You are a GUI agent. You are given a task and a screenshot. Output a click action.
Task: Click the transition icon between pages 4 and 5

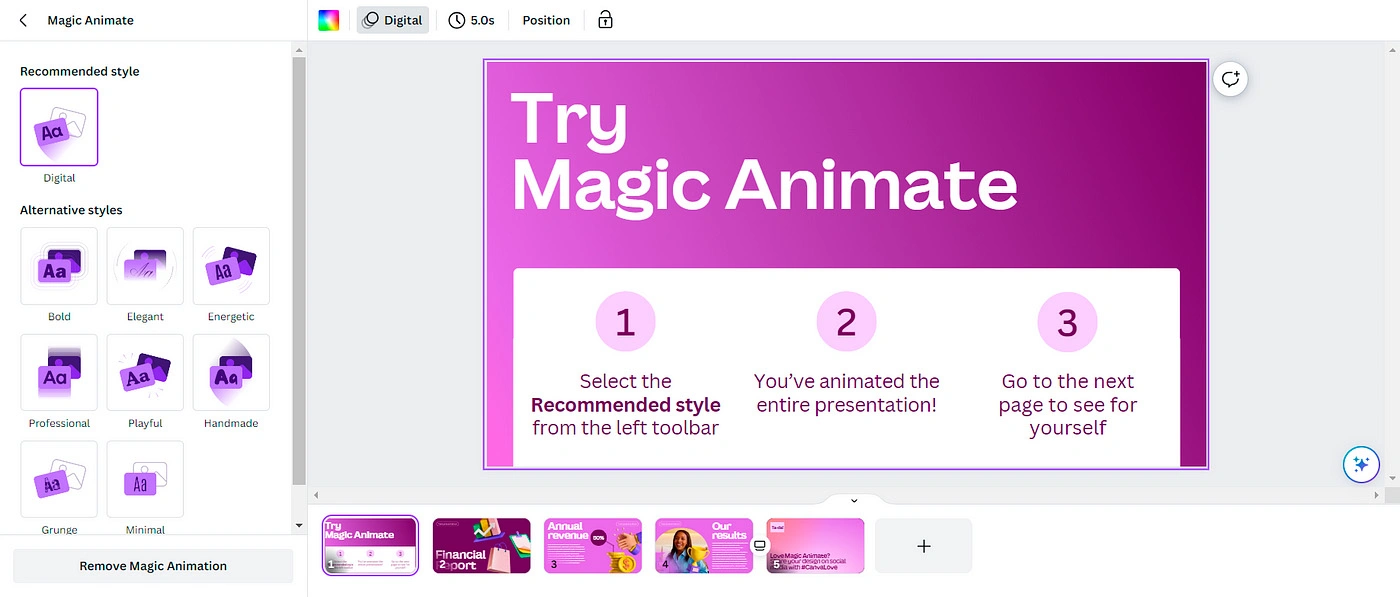(x=760, y=546)
